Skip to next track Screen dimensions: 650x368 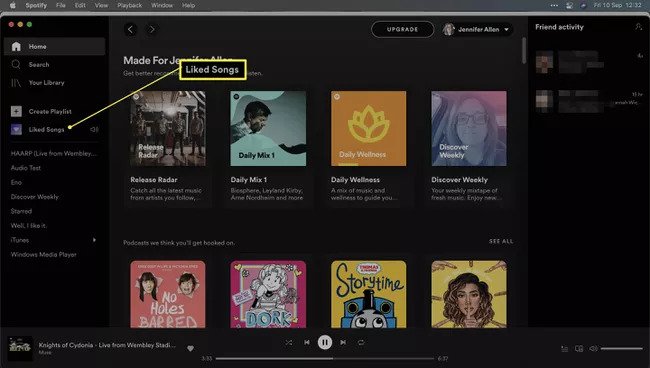(343, 342)
